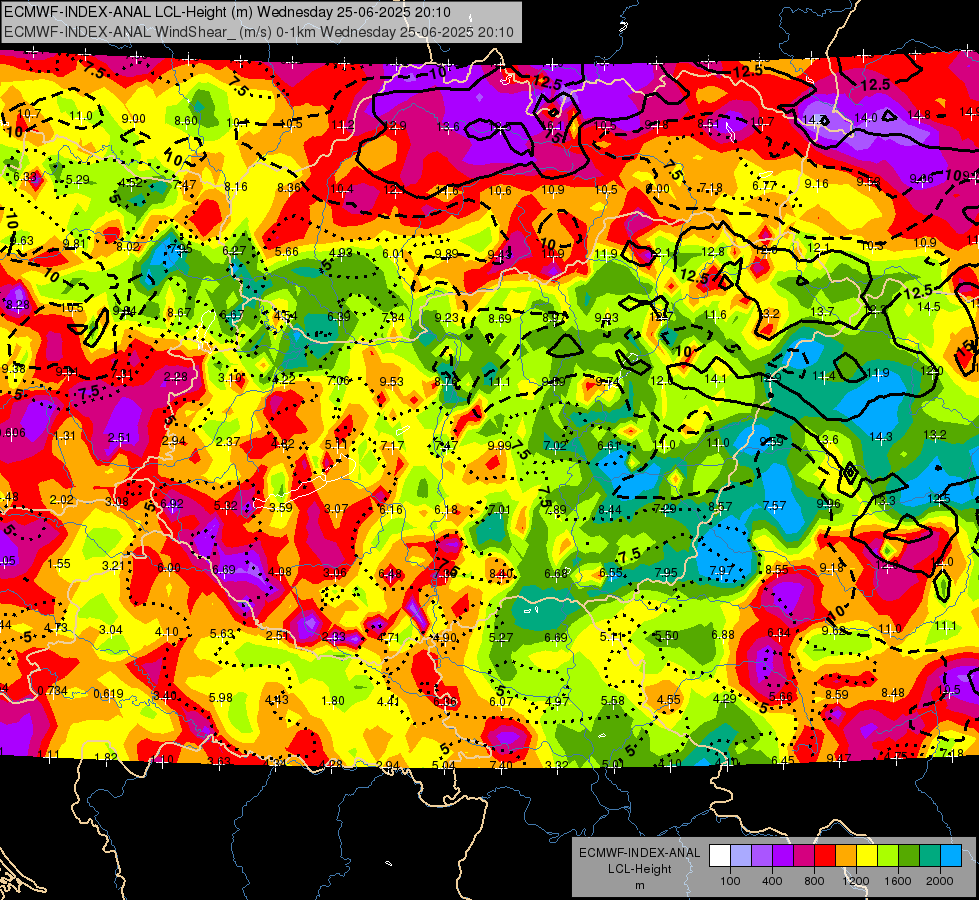This screenshot has height=900, width=979.
Task: Click the teal legend swatch
Action: click(x=932, y=856)
